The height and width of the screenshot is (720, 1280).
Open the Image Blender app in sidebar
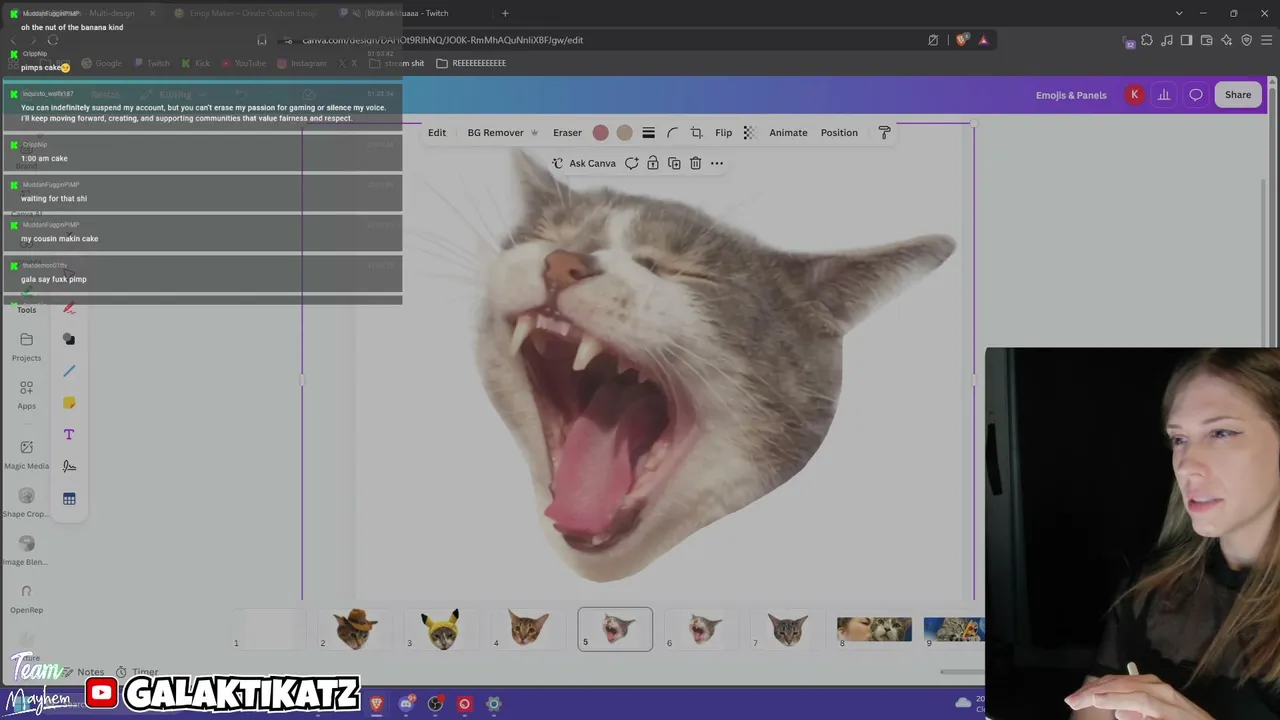pos(26,552)
